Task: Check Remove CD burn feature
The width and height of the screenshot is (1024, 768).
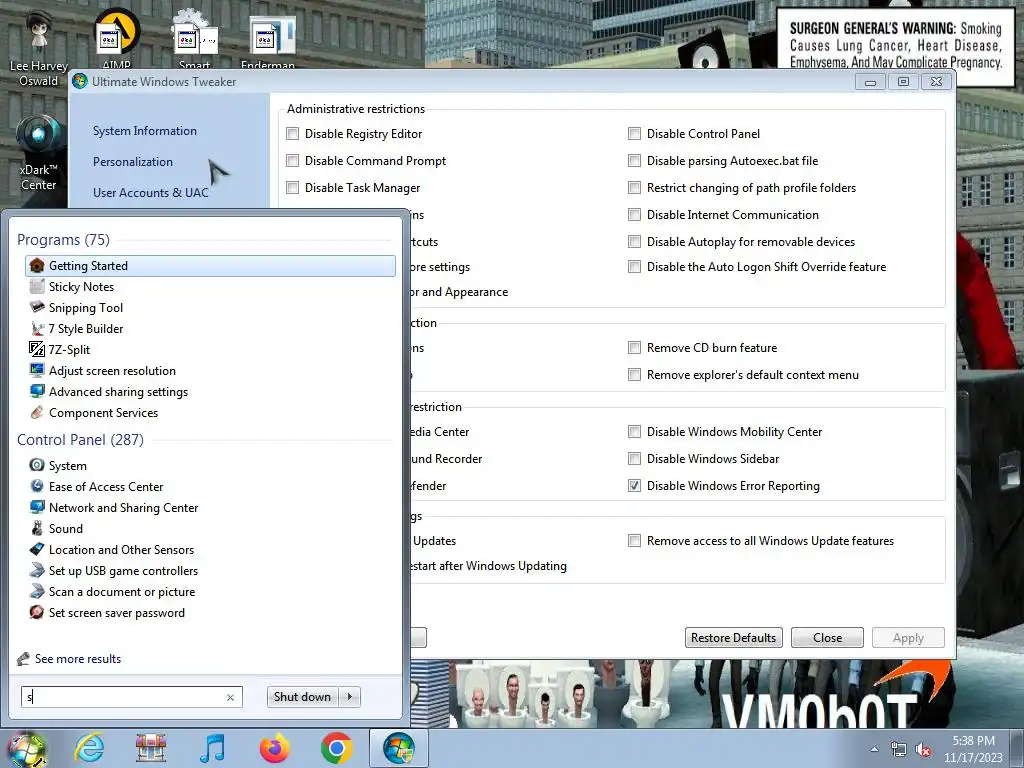Action: [634, 348]
